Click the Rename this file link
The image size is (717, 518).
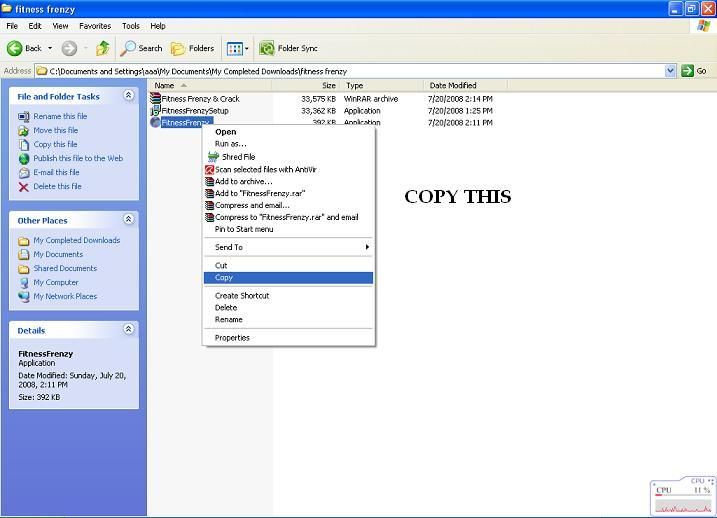tap(60, 117)
